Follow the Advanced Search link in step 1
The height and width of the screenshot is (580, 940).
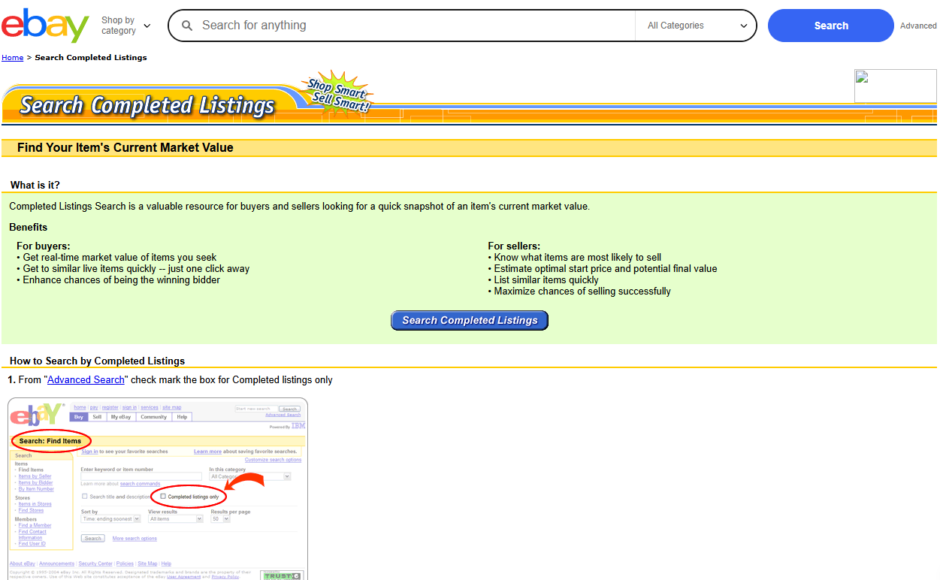click(x=86, y=380)
